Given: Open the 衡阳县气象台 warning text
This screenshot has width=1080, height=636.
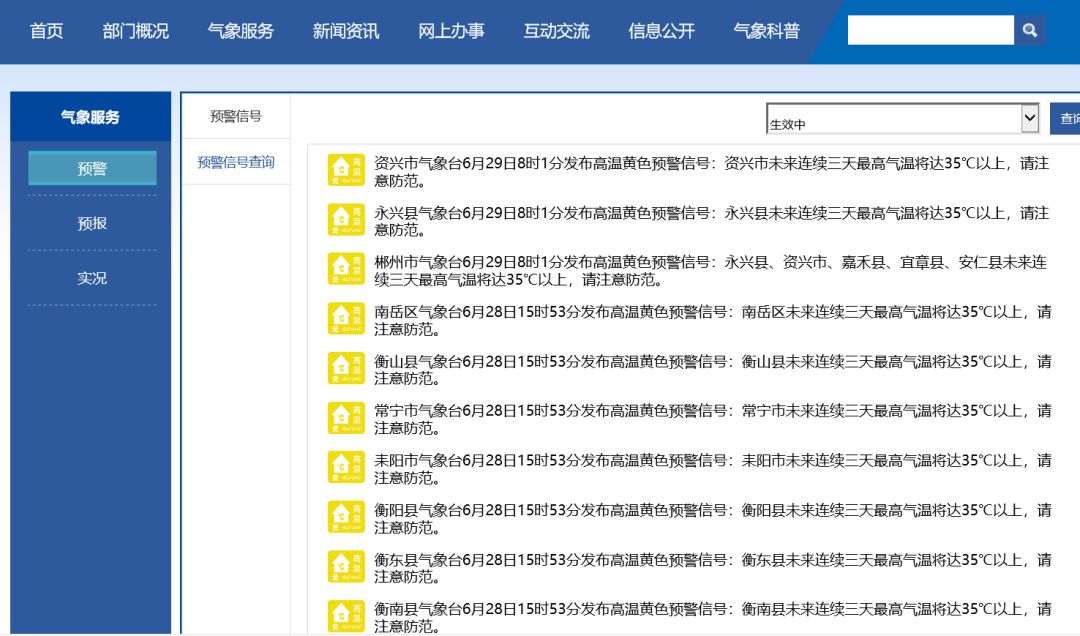Looking at the screenshot, I should pos(713,519).
